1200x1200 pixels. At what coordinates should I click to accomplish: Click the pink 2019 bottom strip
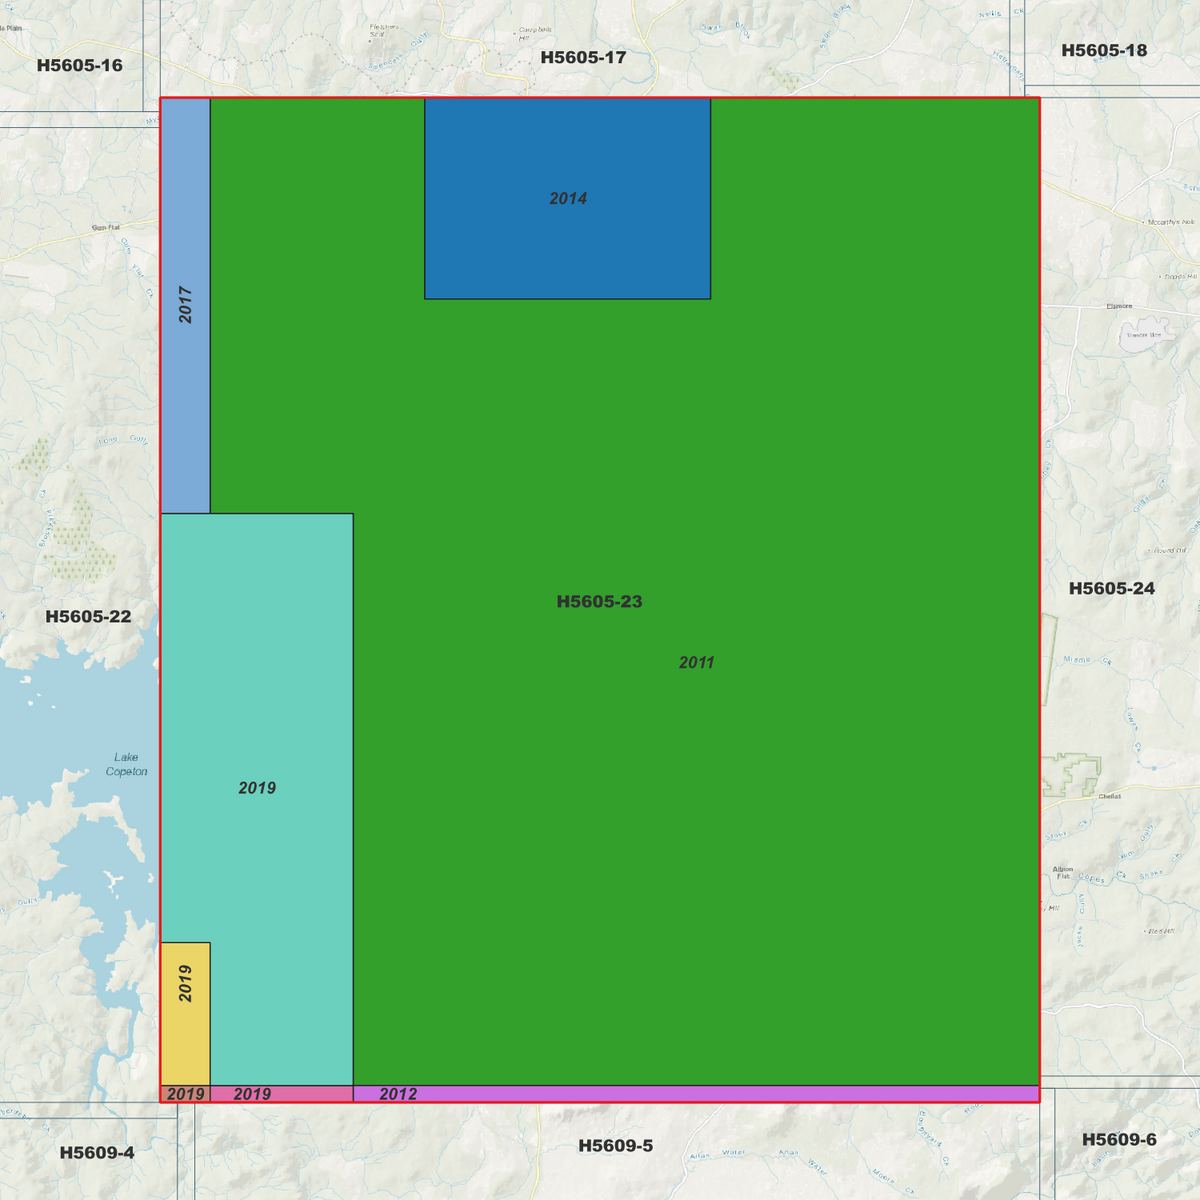click(281, 1094)
